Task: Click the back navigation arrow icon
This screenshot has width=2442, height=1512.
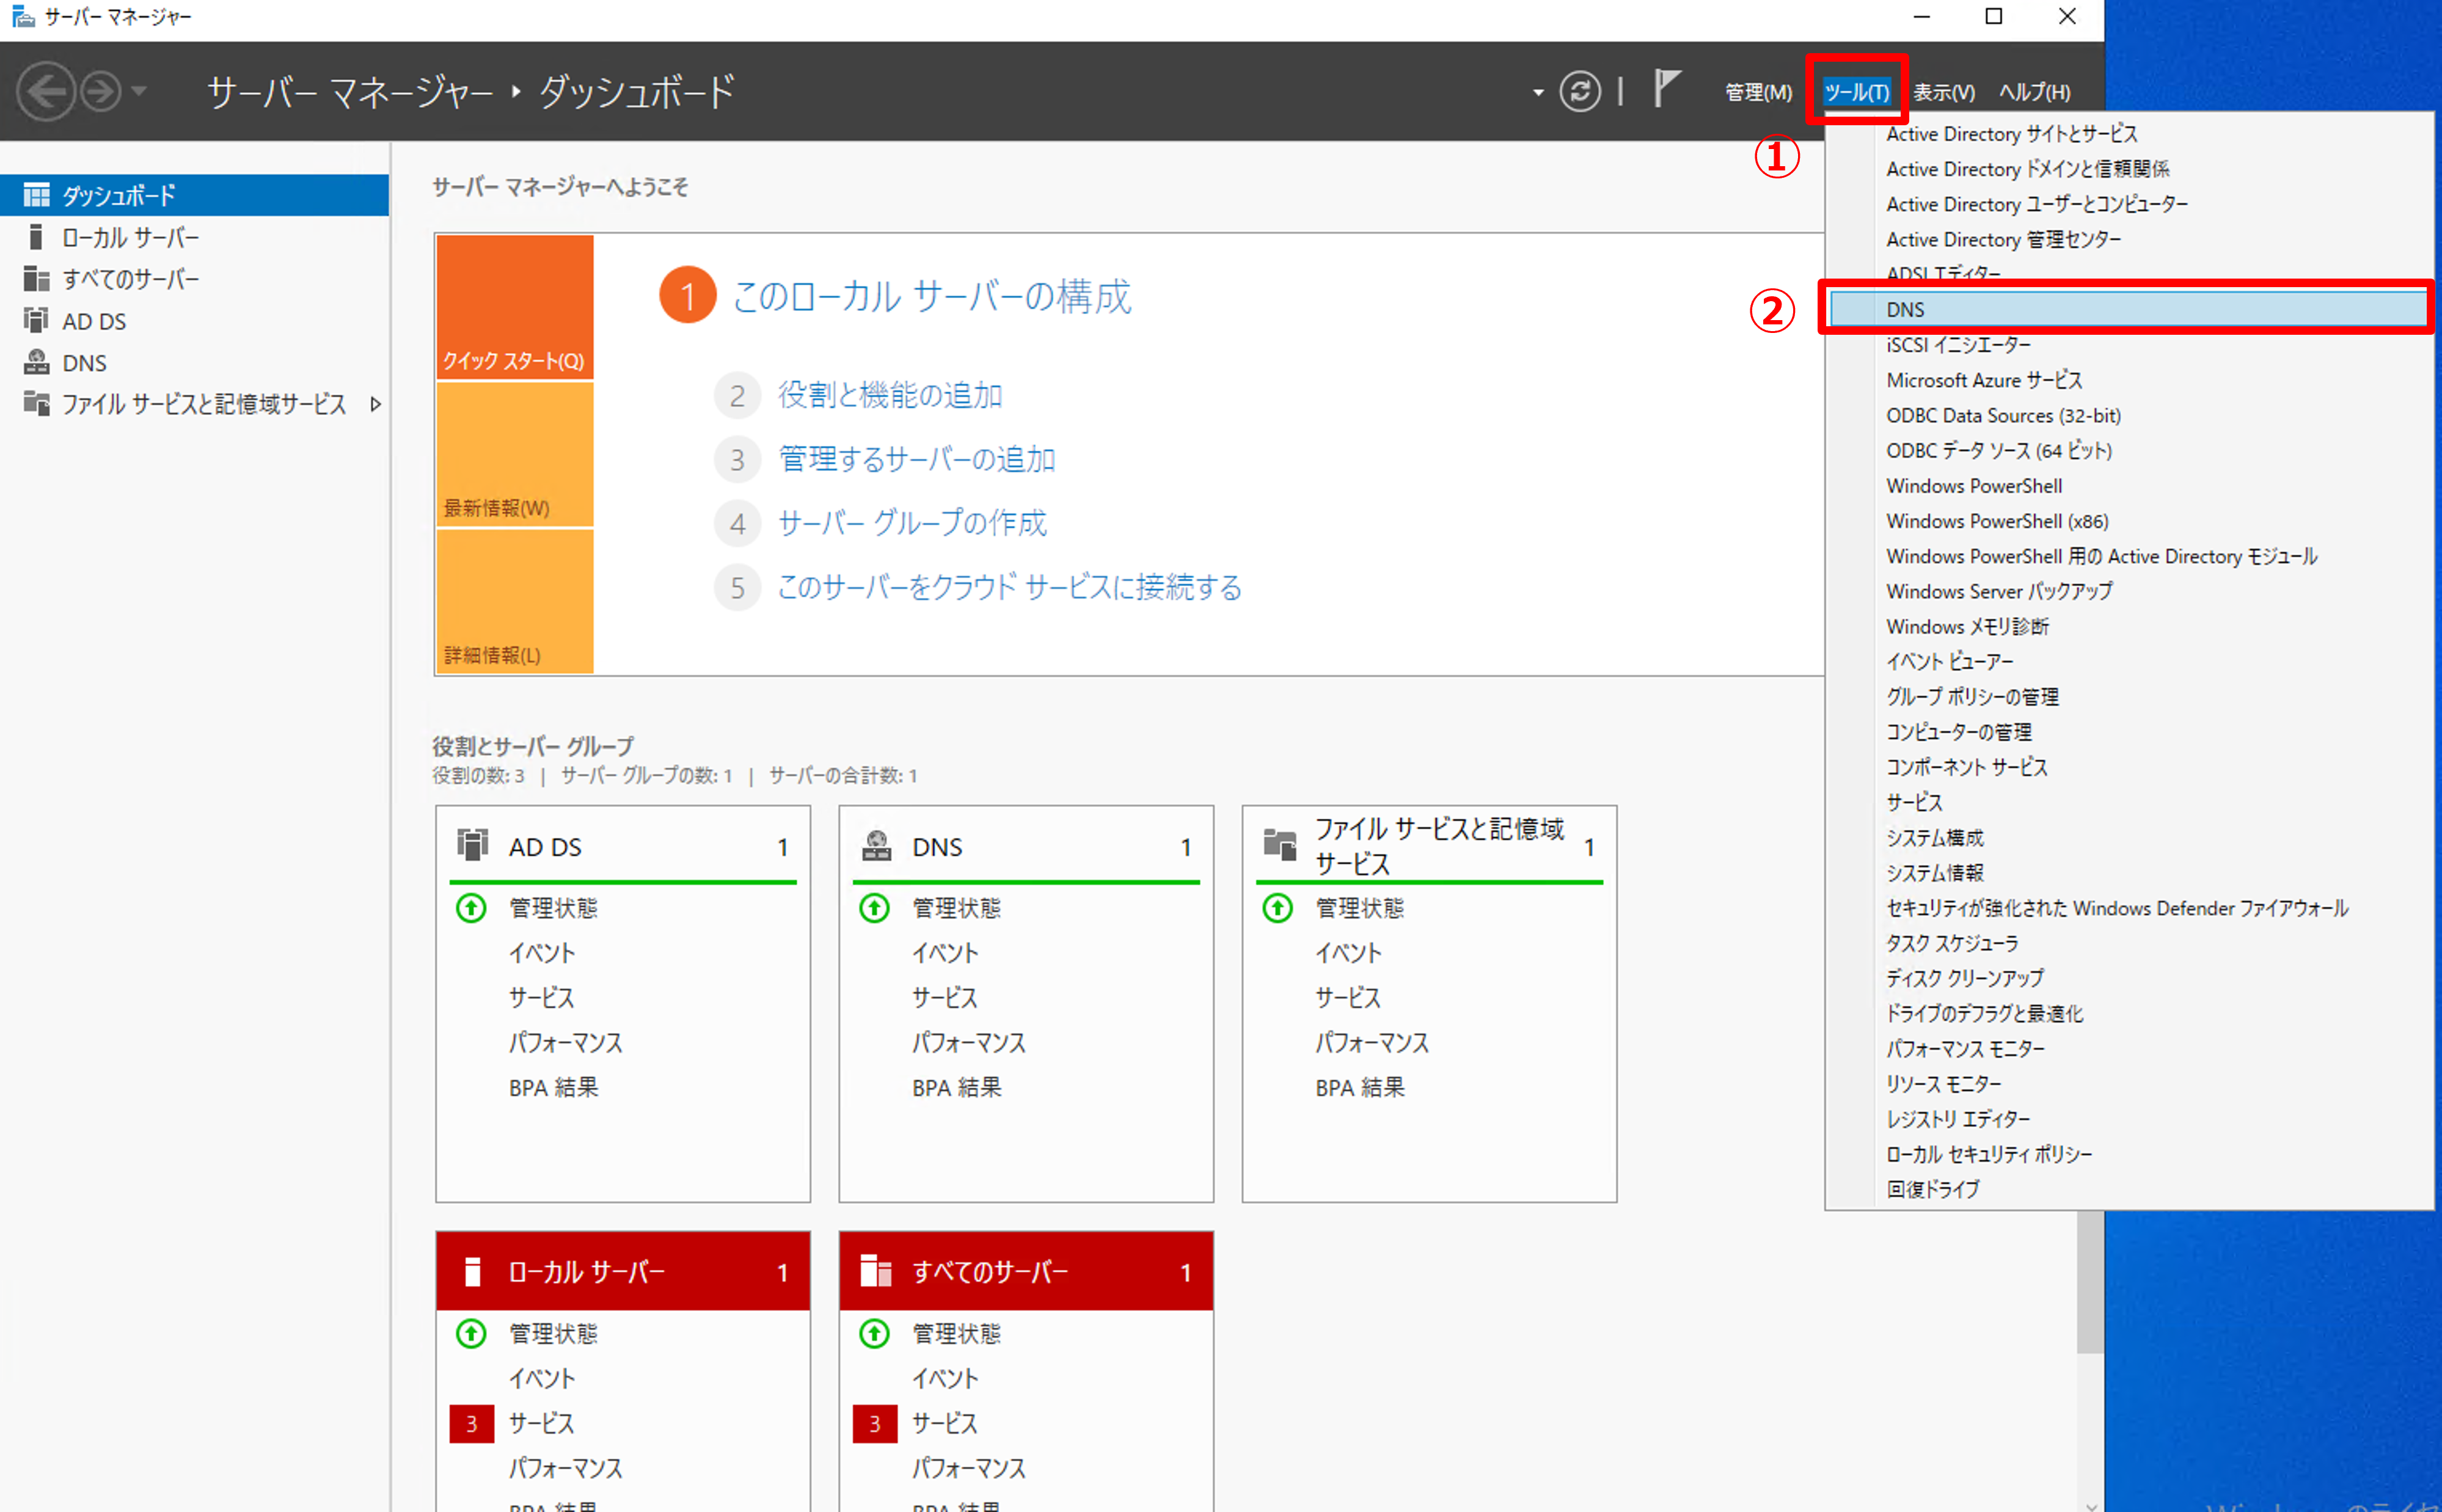Action: pos(46,92)
